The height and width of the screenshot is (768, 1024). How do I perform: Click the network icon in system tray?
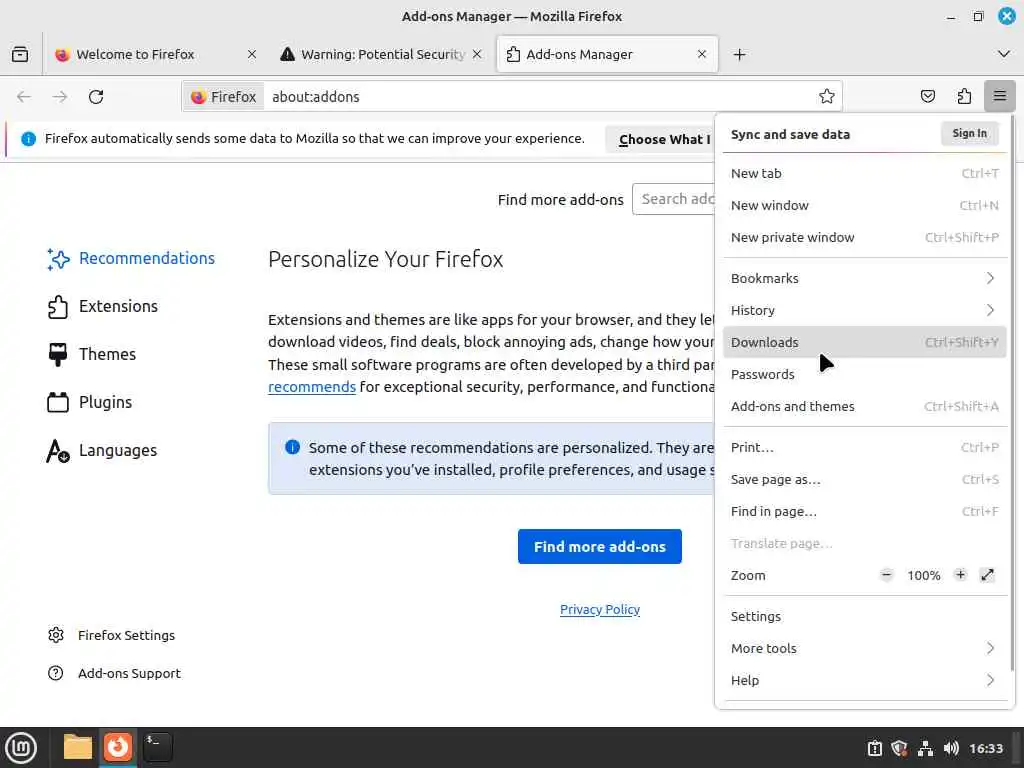[x=925, y=748]
